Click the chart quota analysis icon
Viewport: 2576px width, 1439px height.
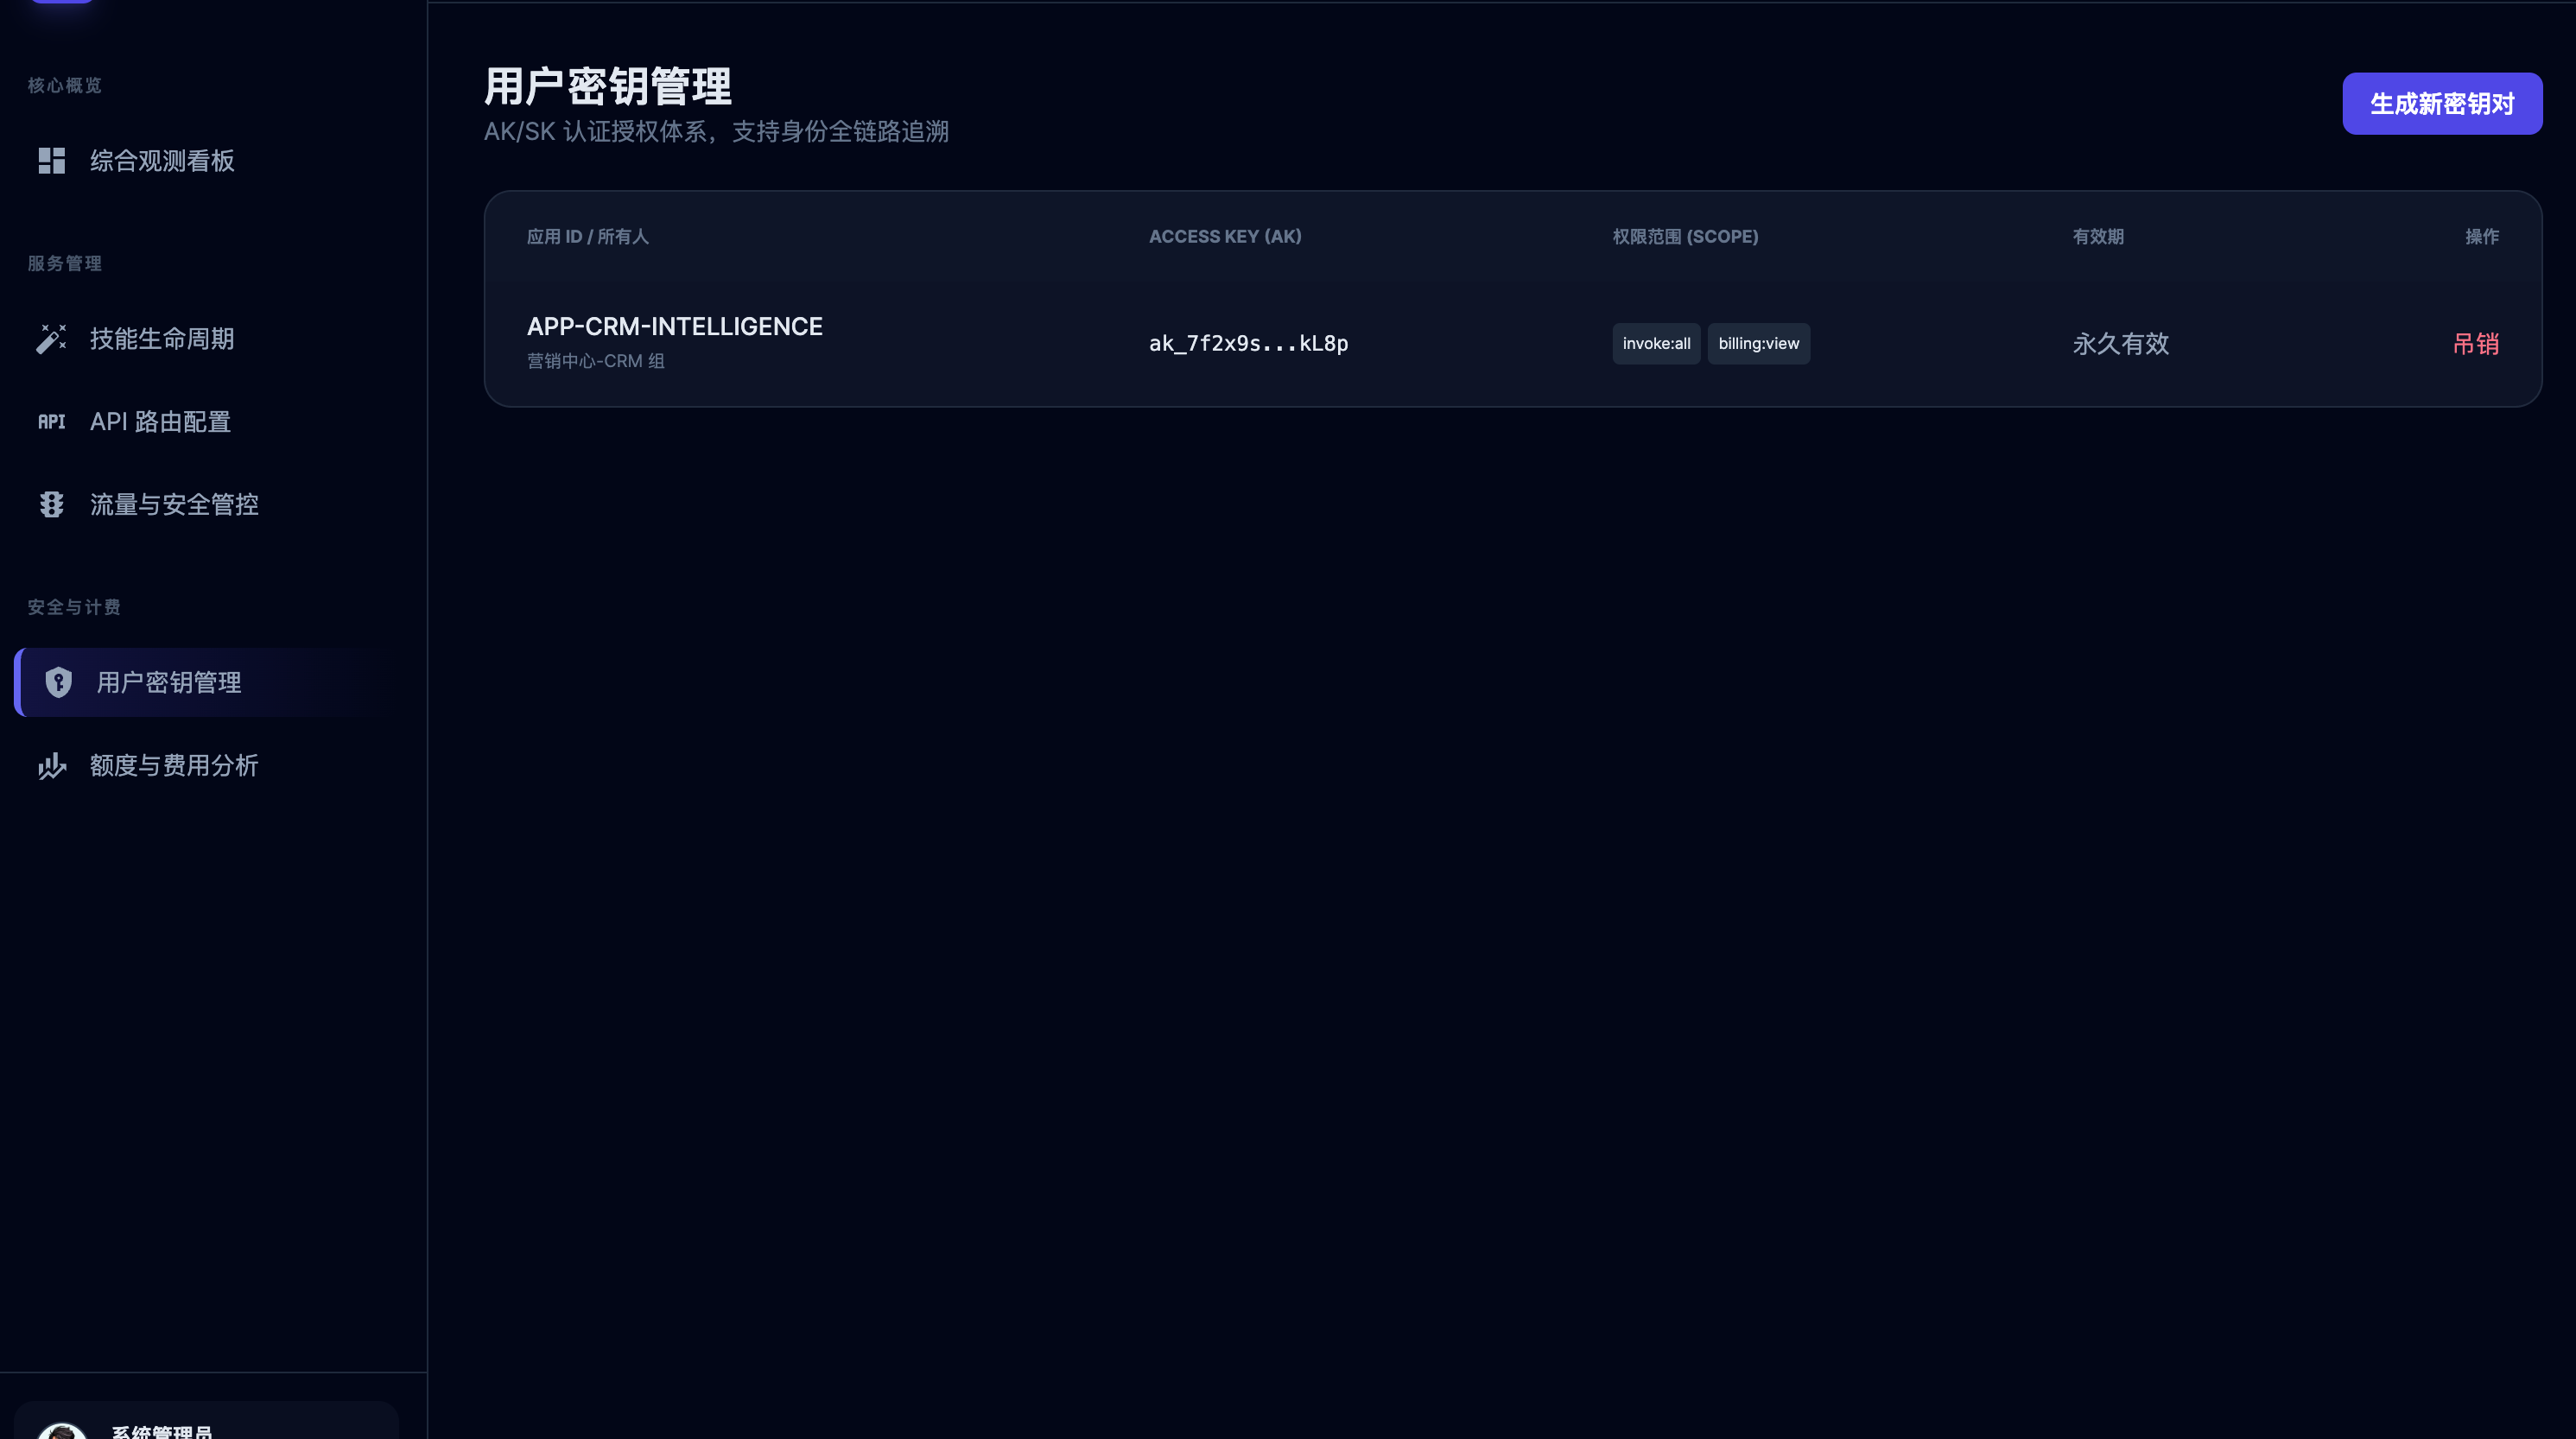tap(51, 766)
